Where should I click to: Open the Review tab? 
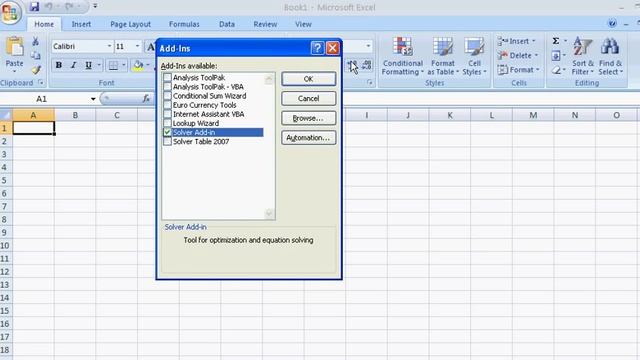tap(265, 24)
